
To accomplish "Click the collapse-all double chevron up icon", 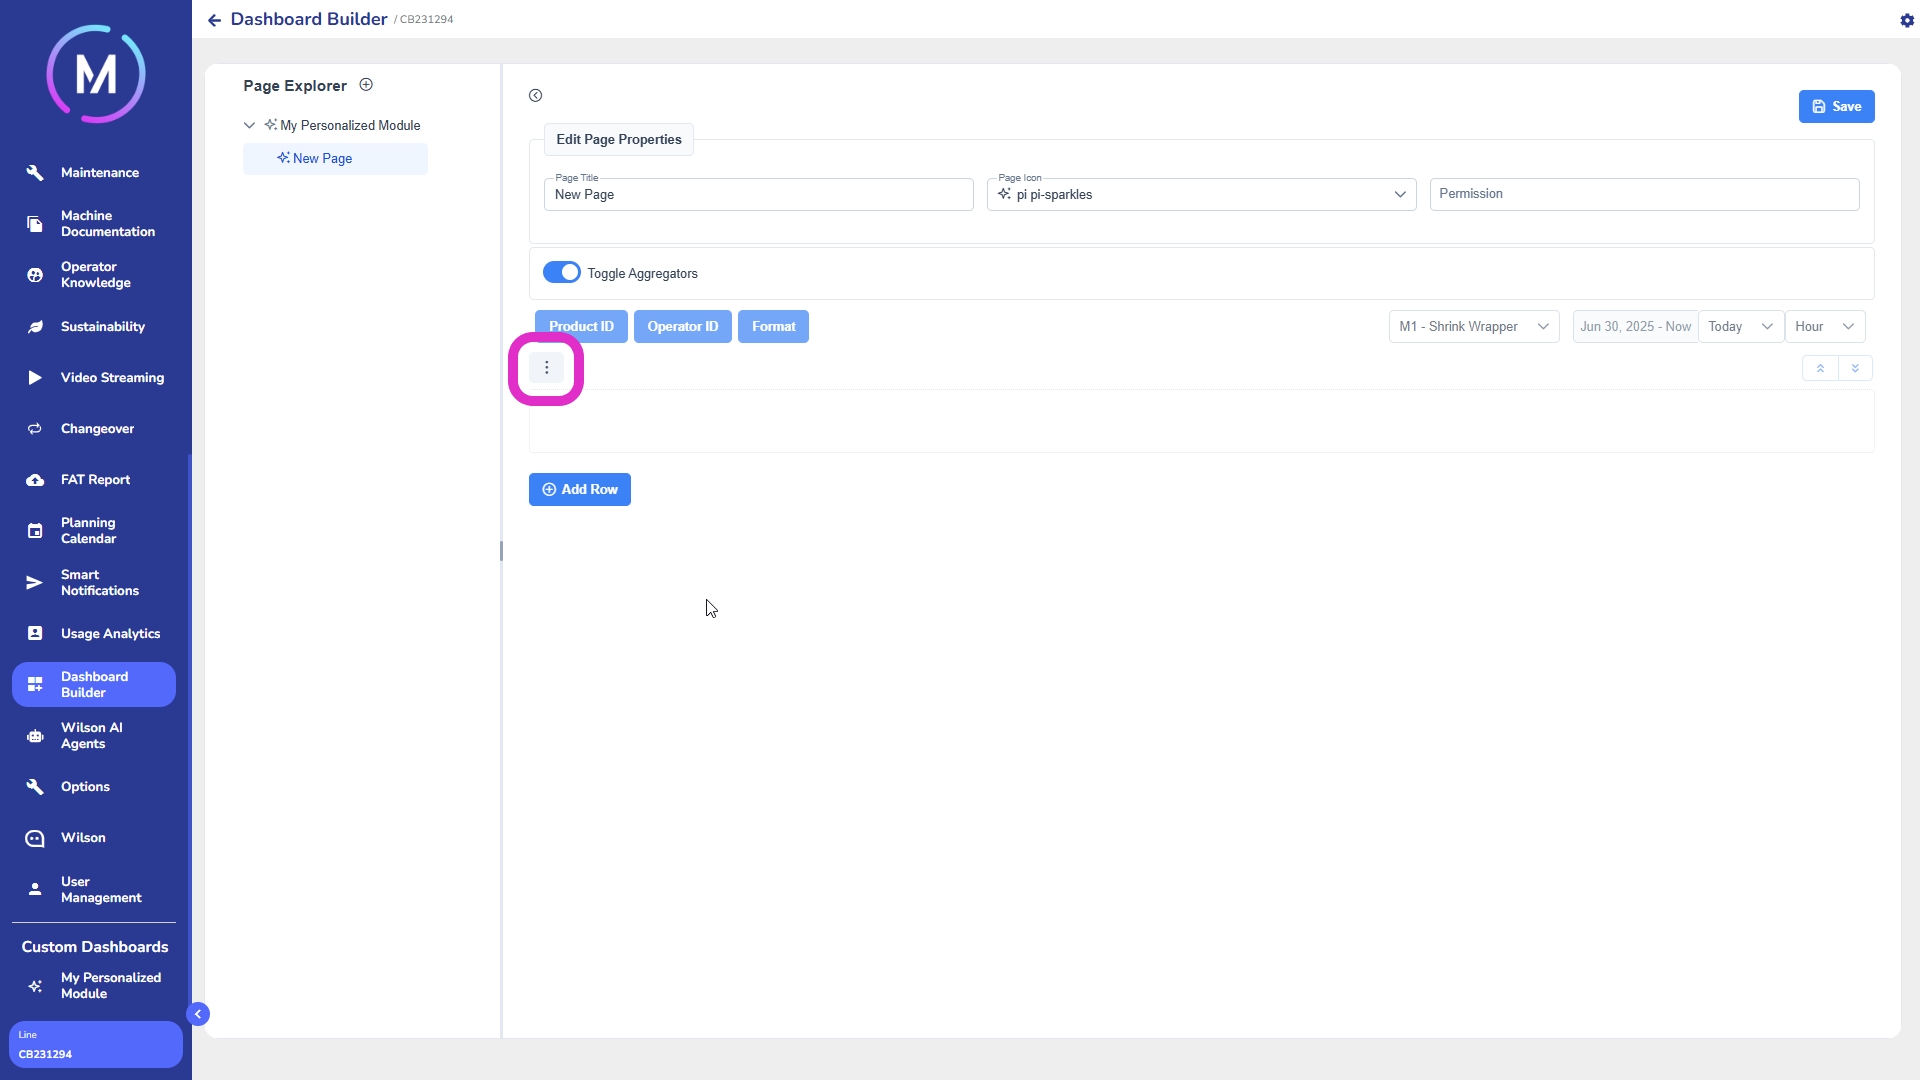I will (1820, 368).
